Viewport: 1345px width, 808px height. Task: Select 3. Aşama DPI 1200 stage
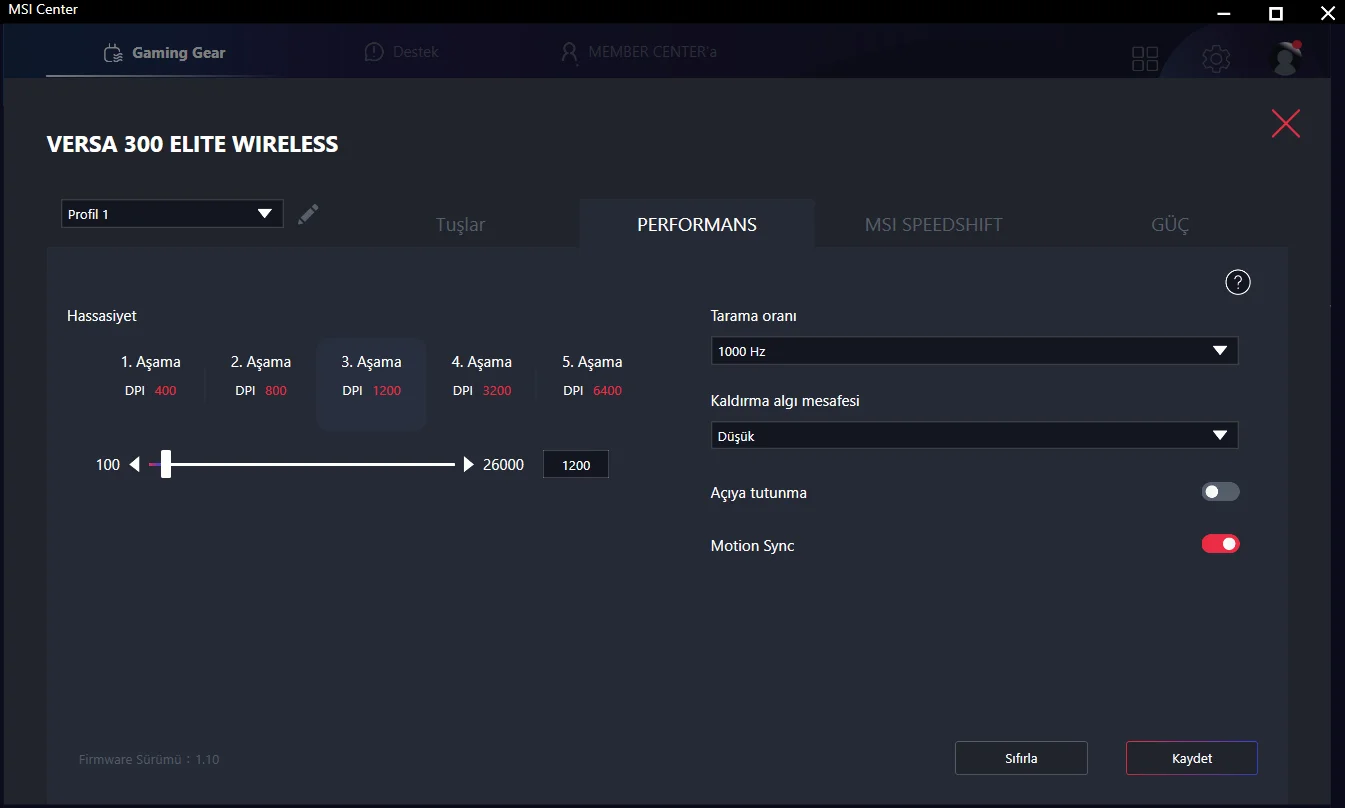click(x=372, y=384)
